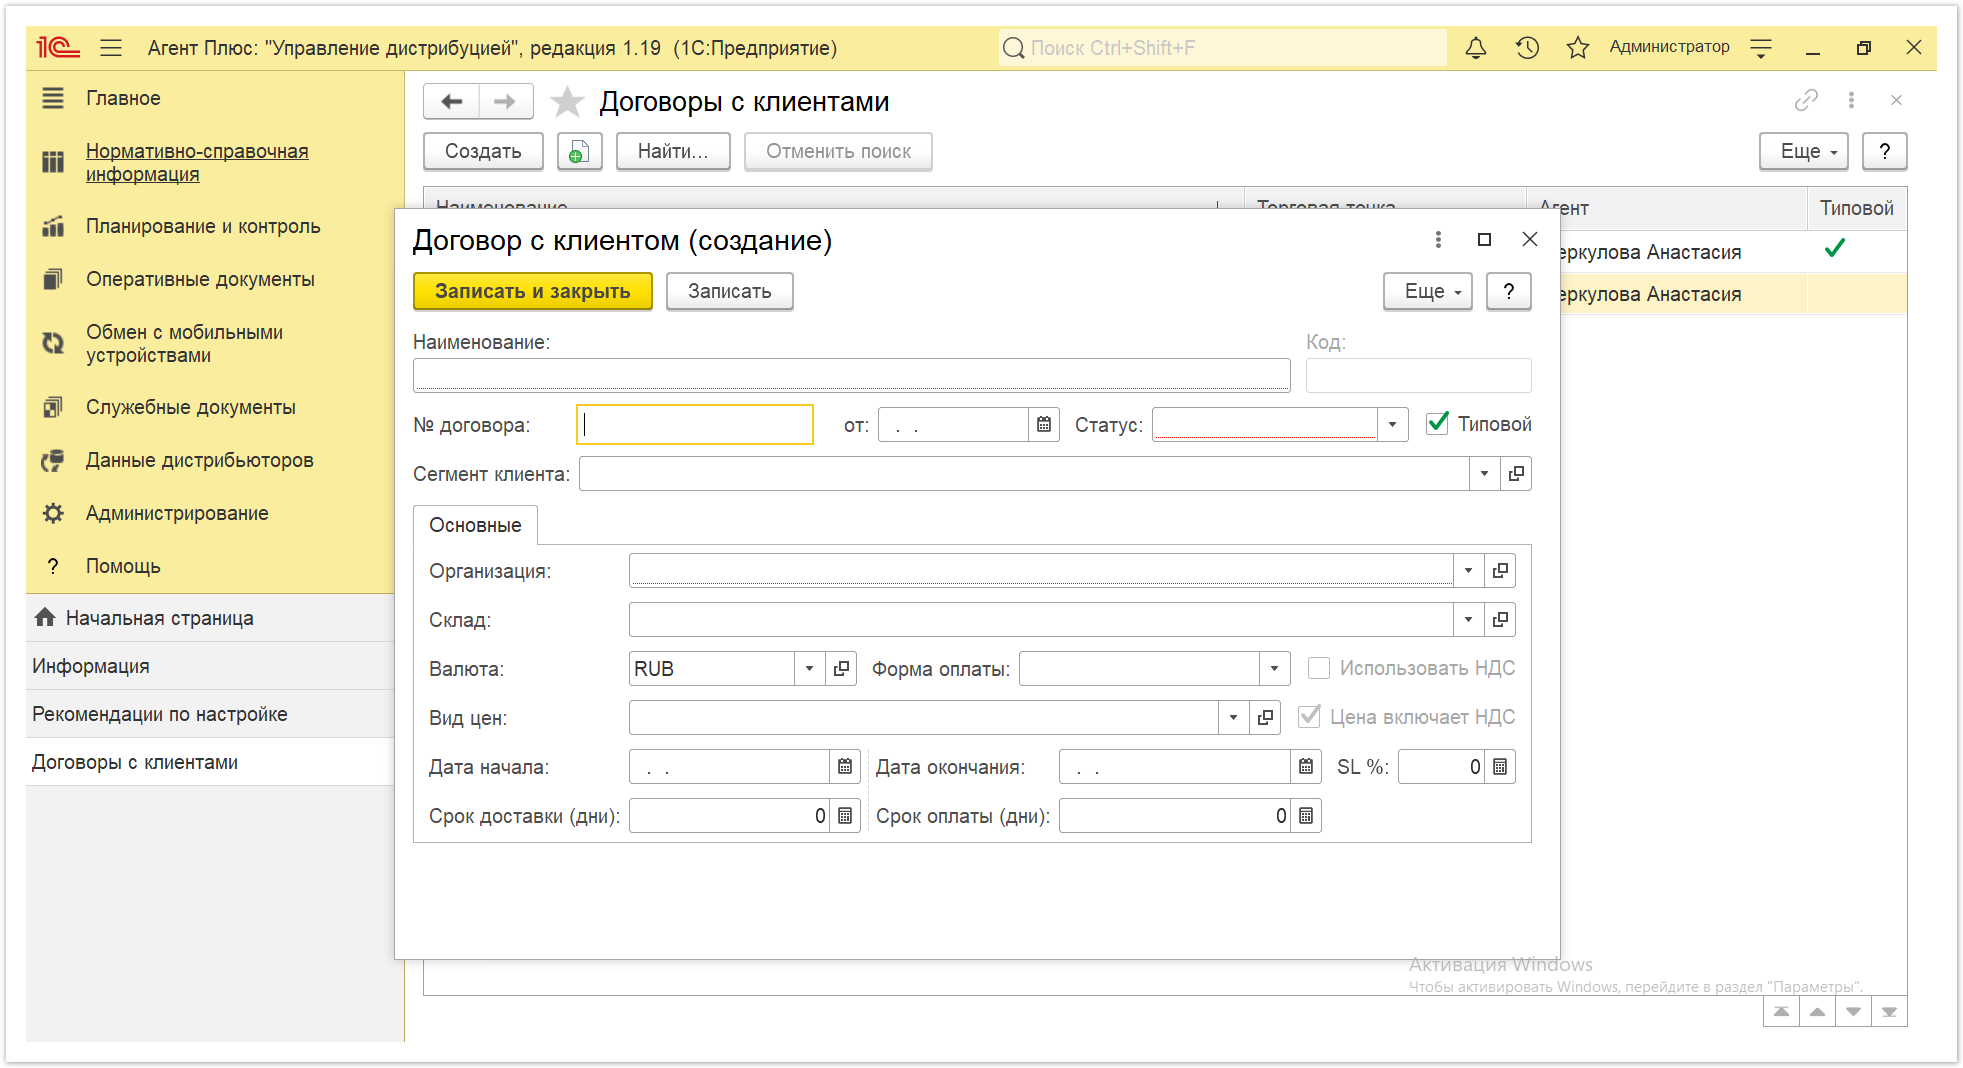The height and width of the screenshot is (1068, 1963).
Task: Open the notifications bell icon
Action: coord(1475,48)
